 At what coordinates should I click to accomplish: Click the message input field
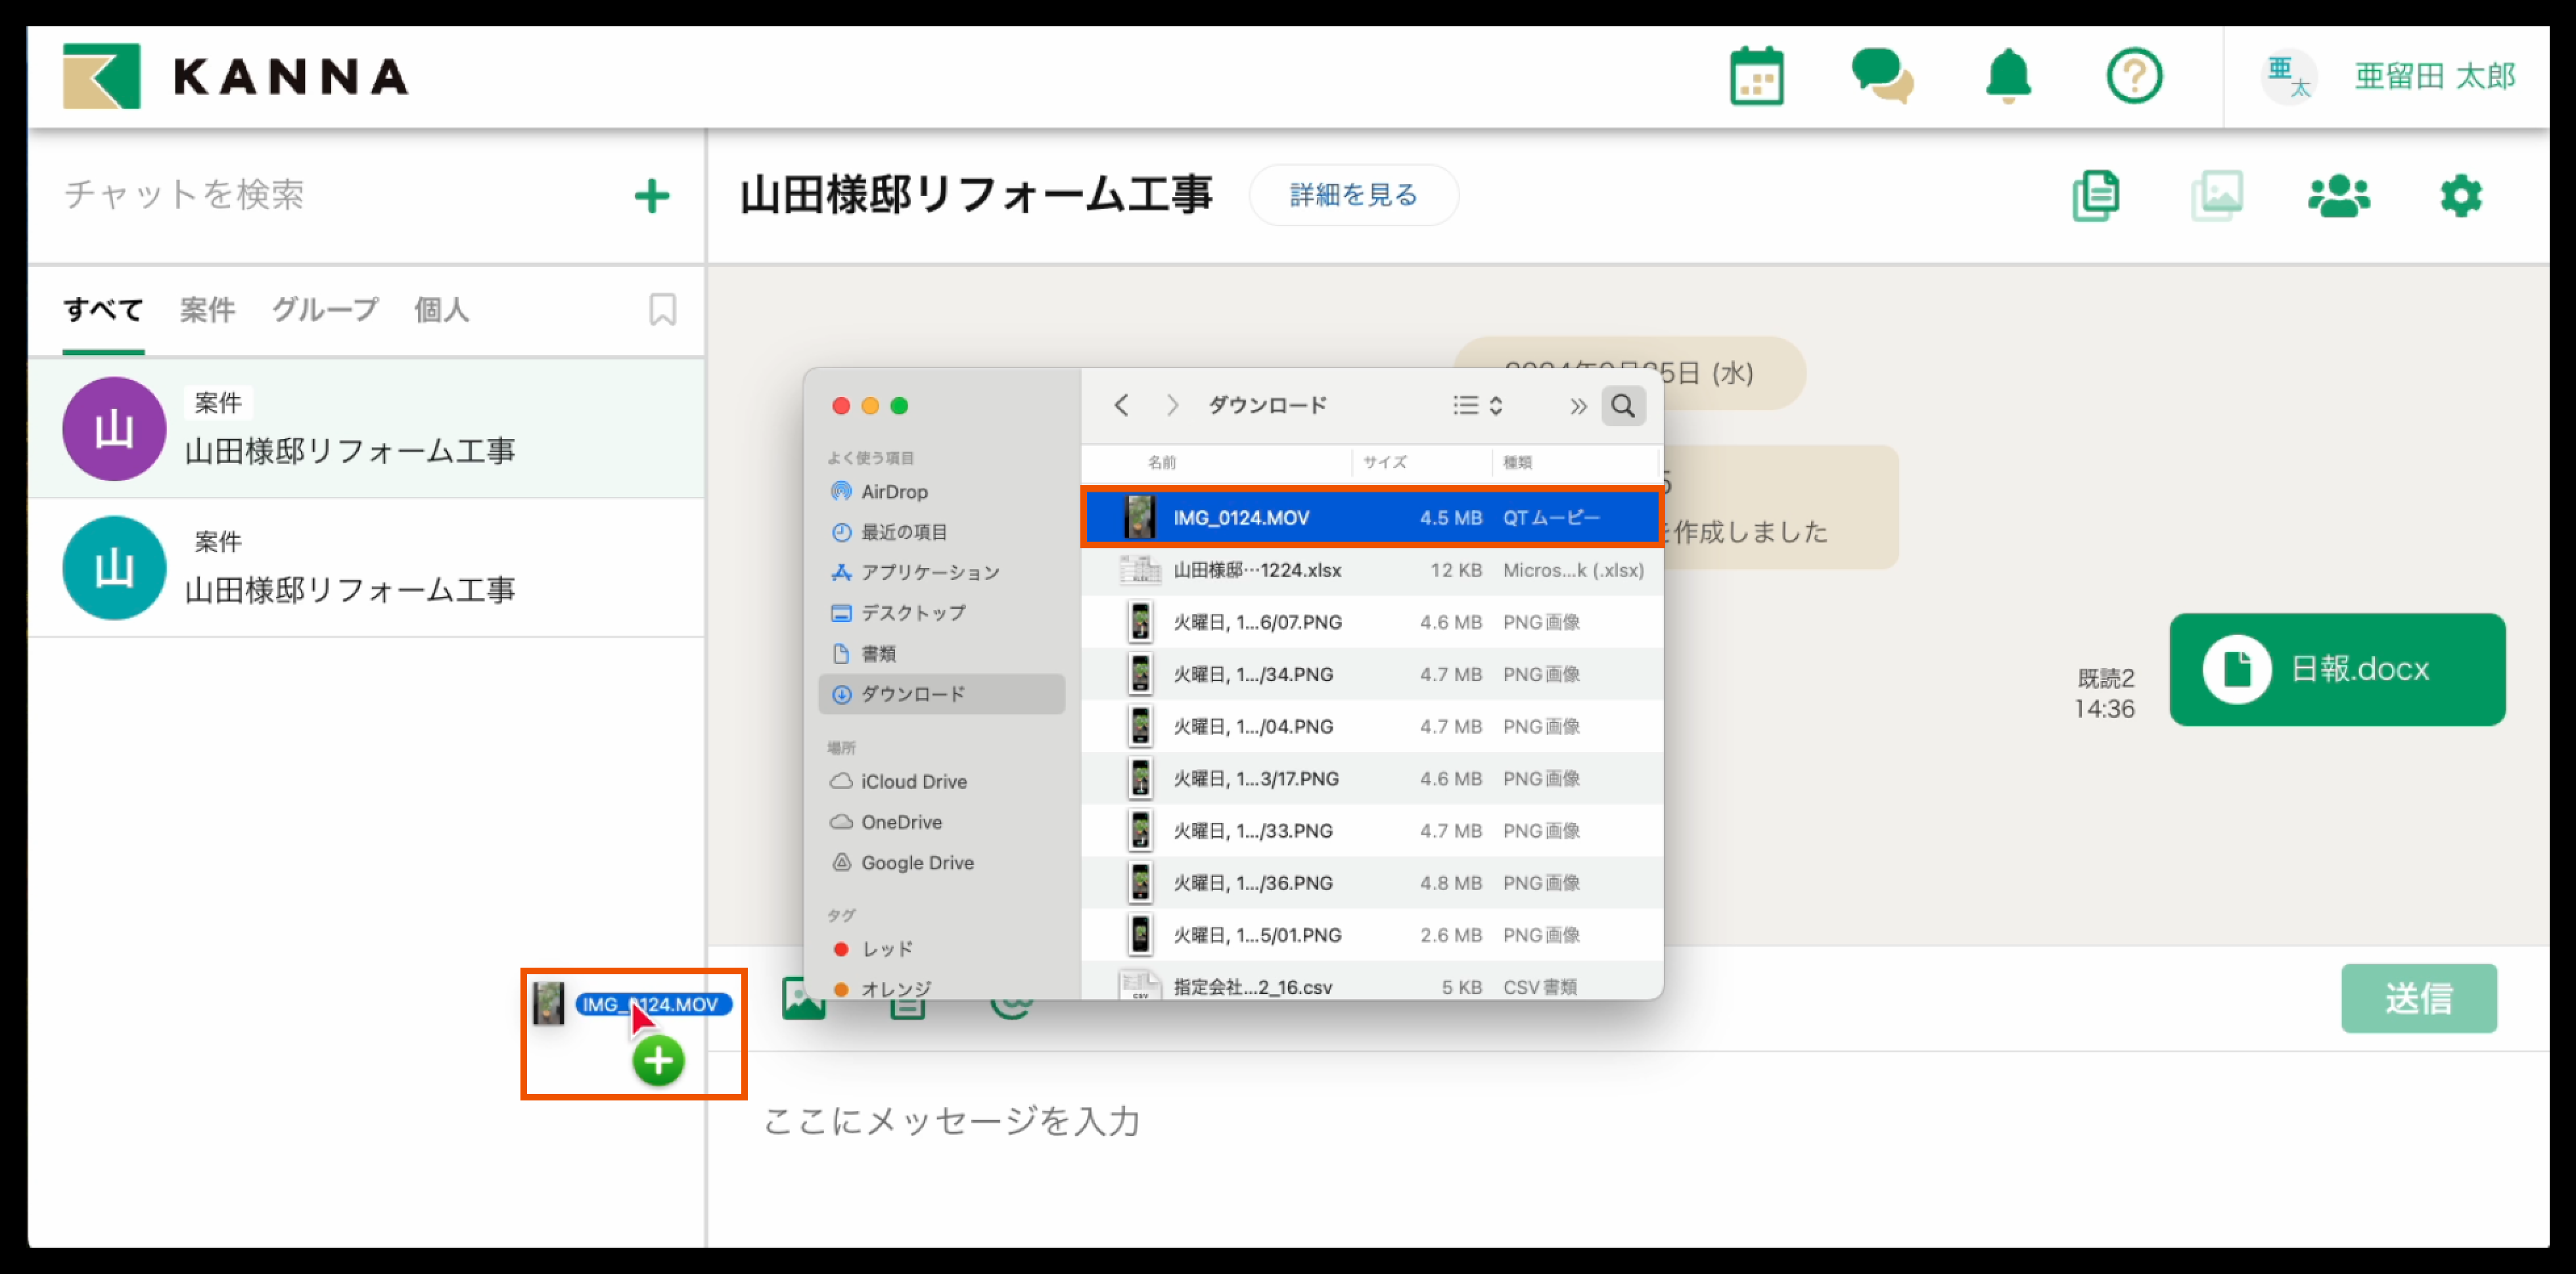point(1500,1121)
